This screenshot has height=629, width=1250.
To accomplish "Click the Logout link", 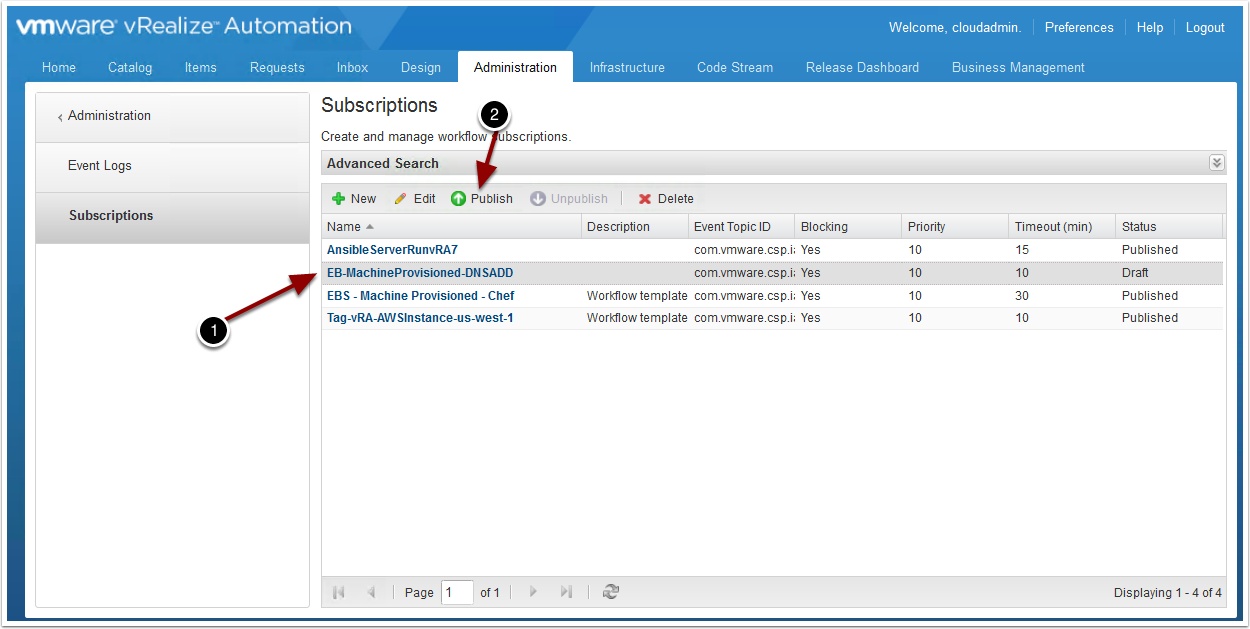I will pos(1205,28).
